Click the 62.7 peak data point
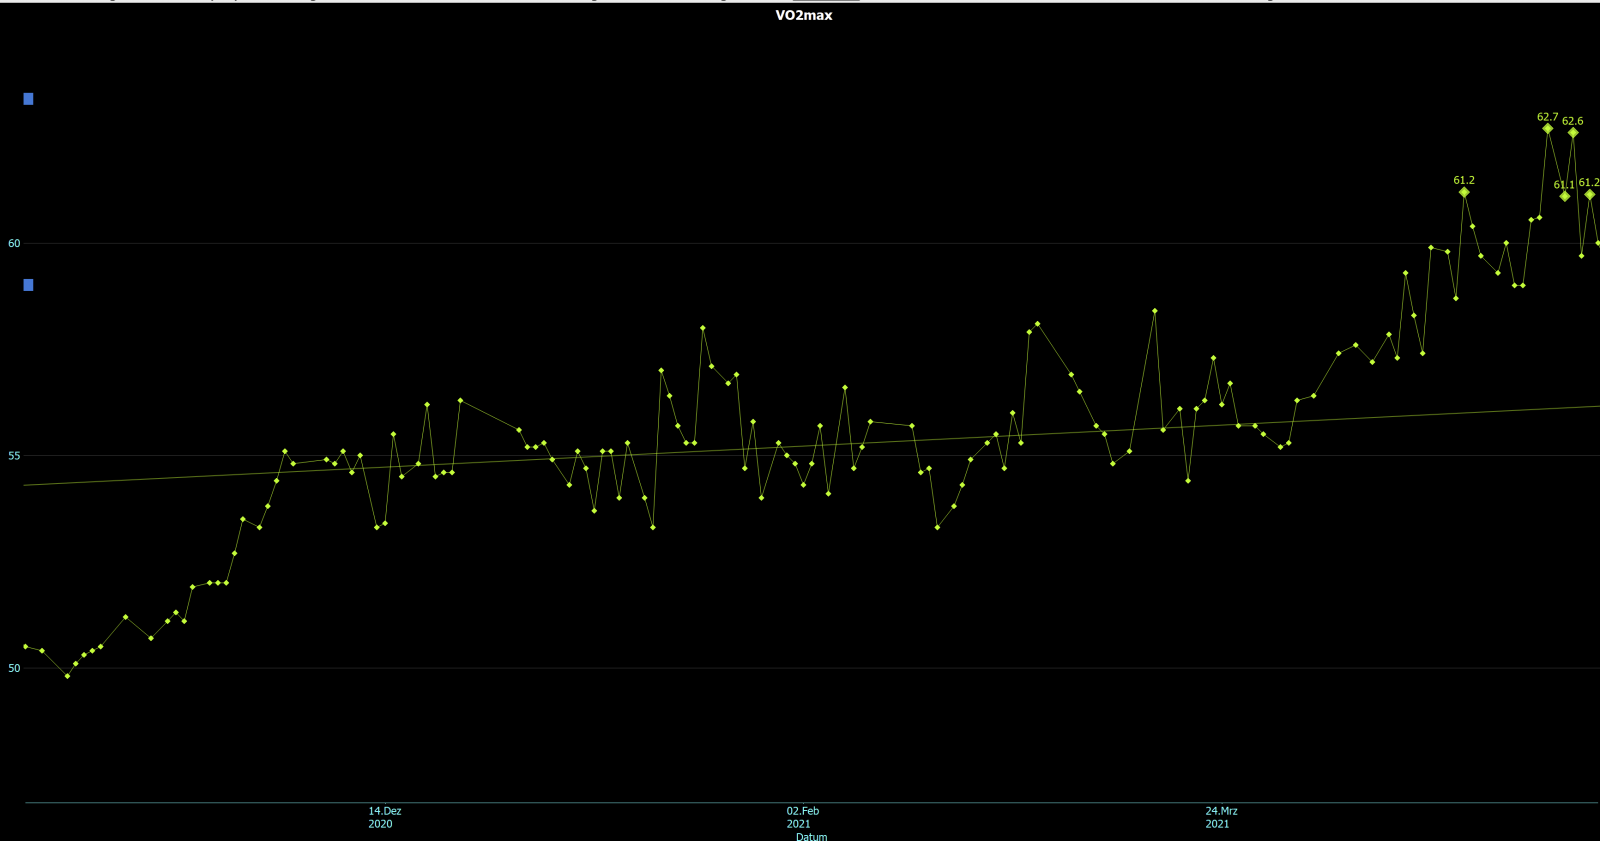This screenshot has width=1600, height=841. 1547,129
